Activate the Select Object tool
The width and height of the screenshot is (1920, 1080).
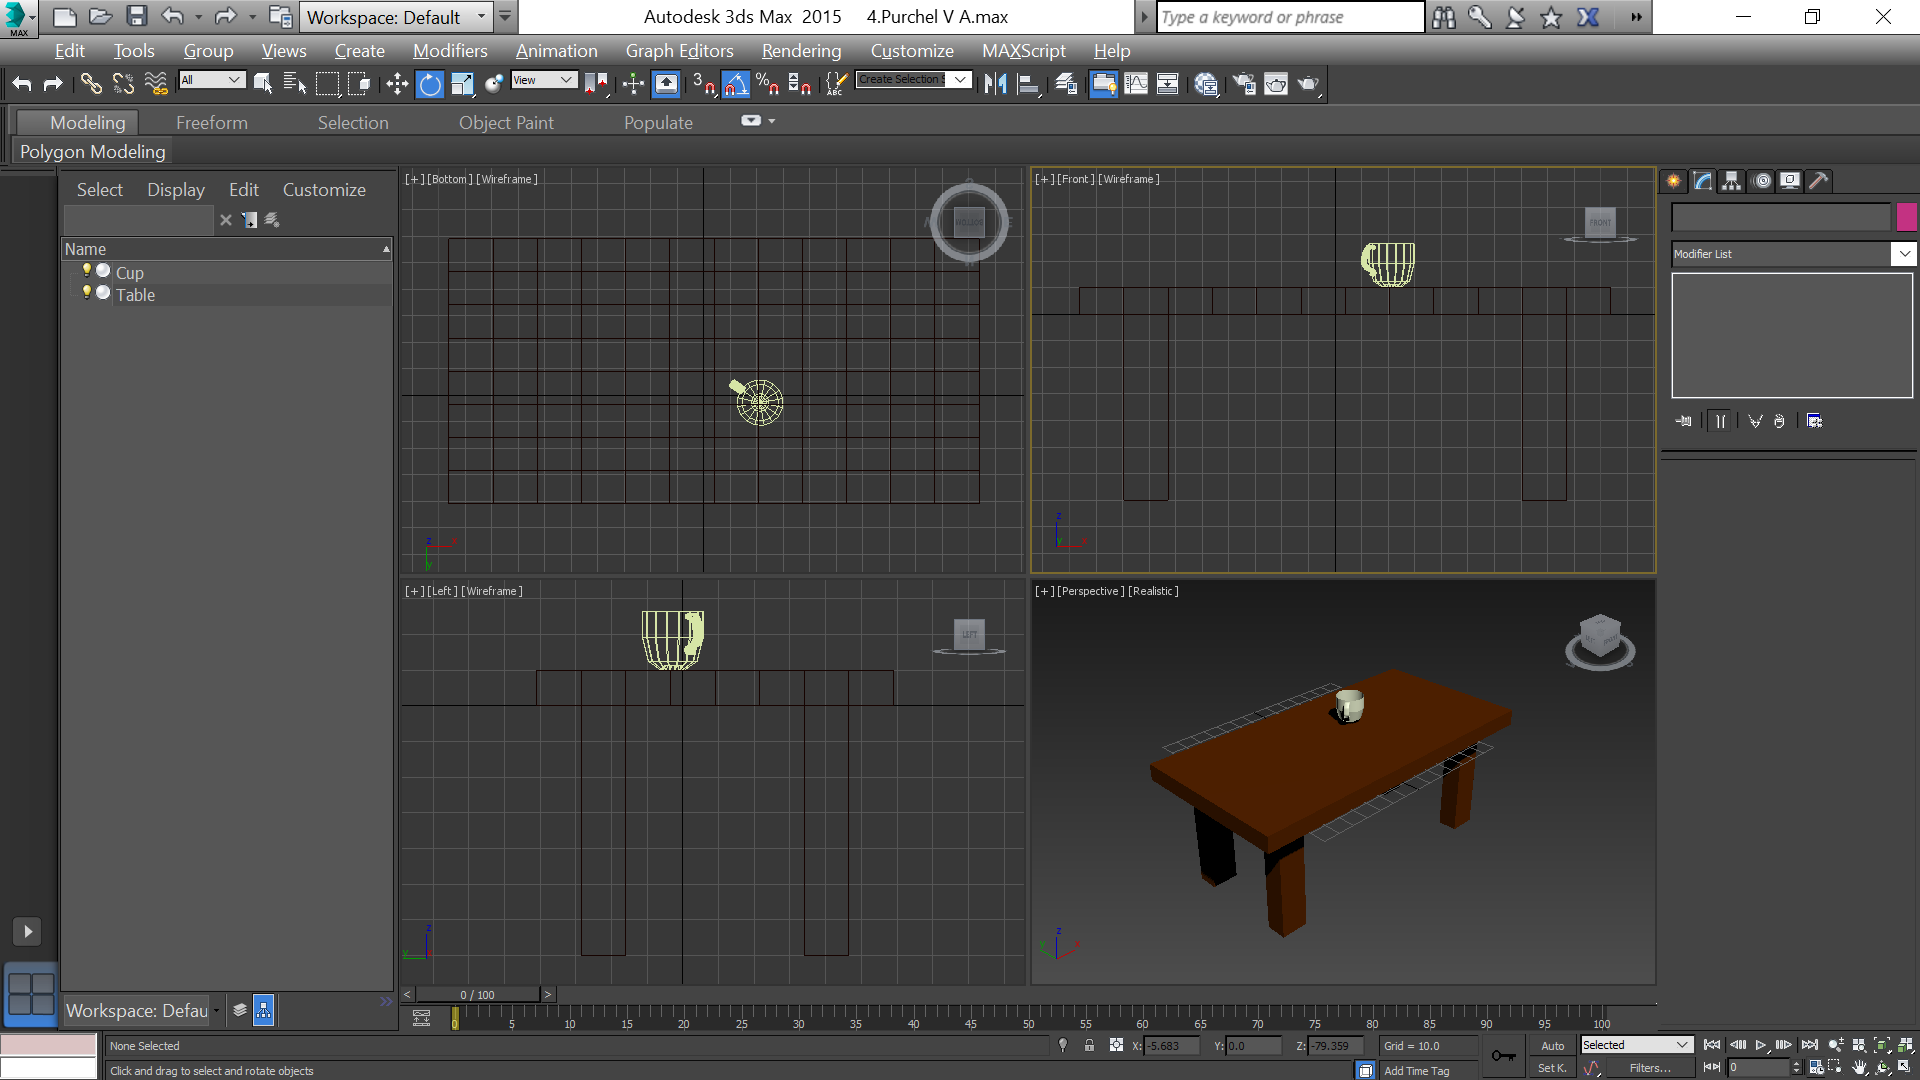[263, 84]
